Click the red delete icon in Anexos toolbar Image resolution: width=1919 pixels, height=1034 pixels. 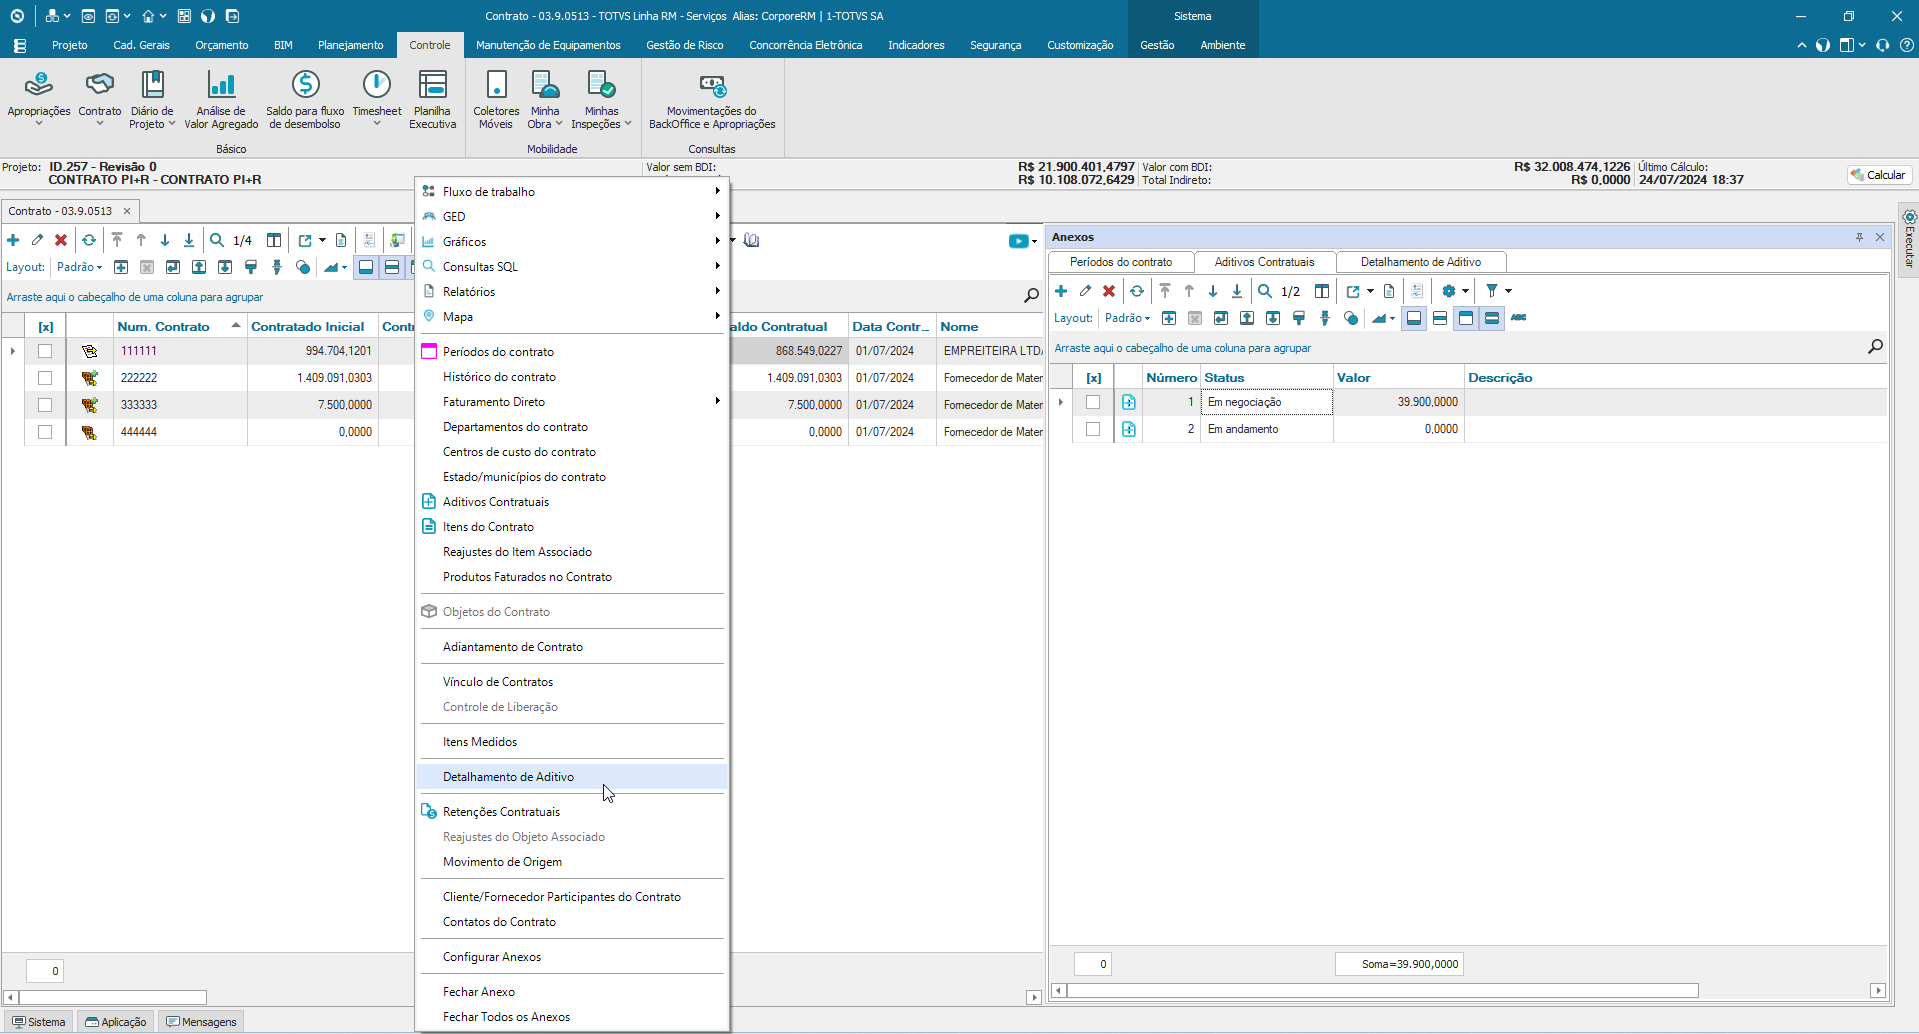1109,291
